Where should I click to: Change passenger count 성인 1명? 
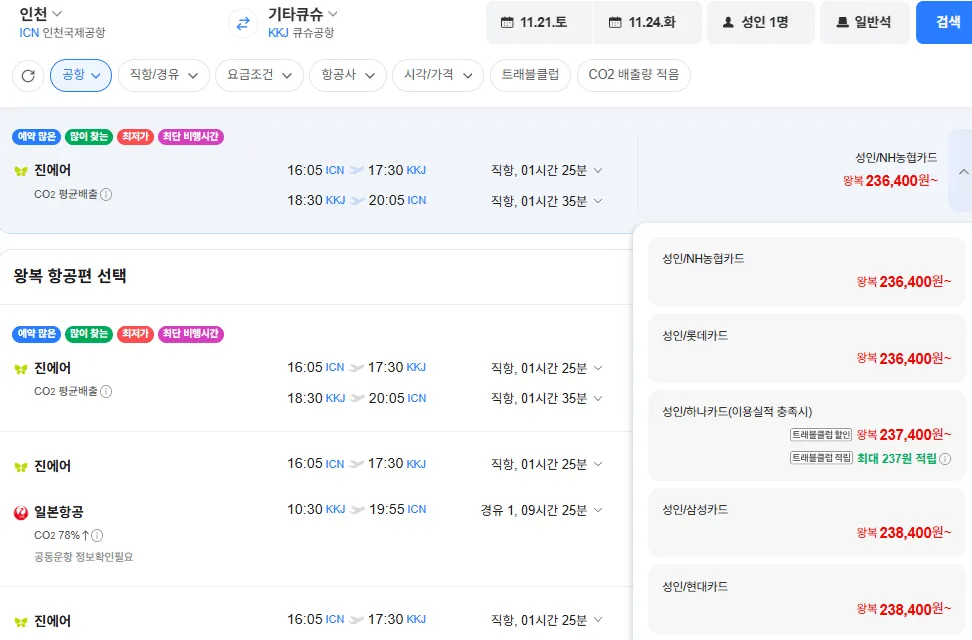[x=761, y=22]
